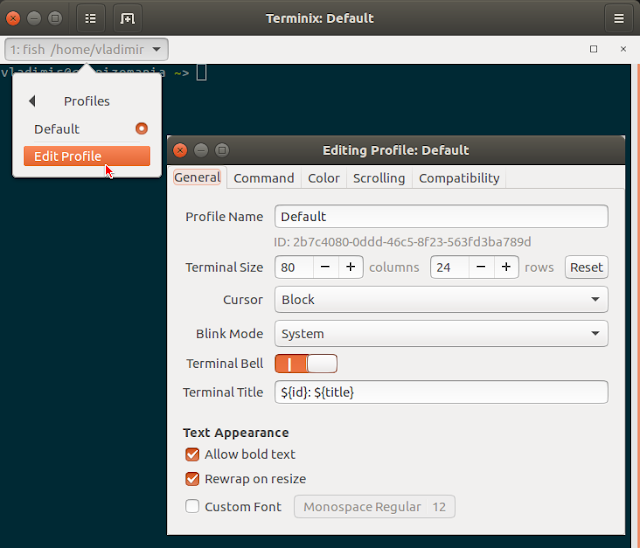Screen dimensions: 640x548
Task: Close the Editing Profile dialog
Action: [x=180, y=150]
